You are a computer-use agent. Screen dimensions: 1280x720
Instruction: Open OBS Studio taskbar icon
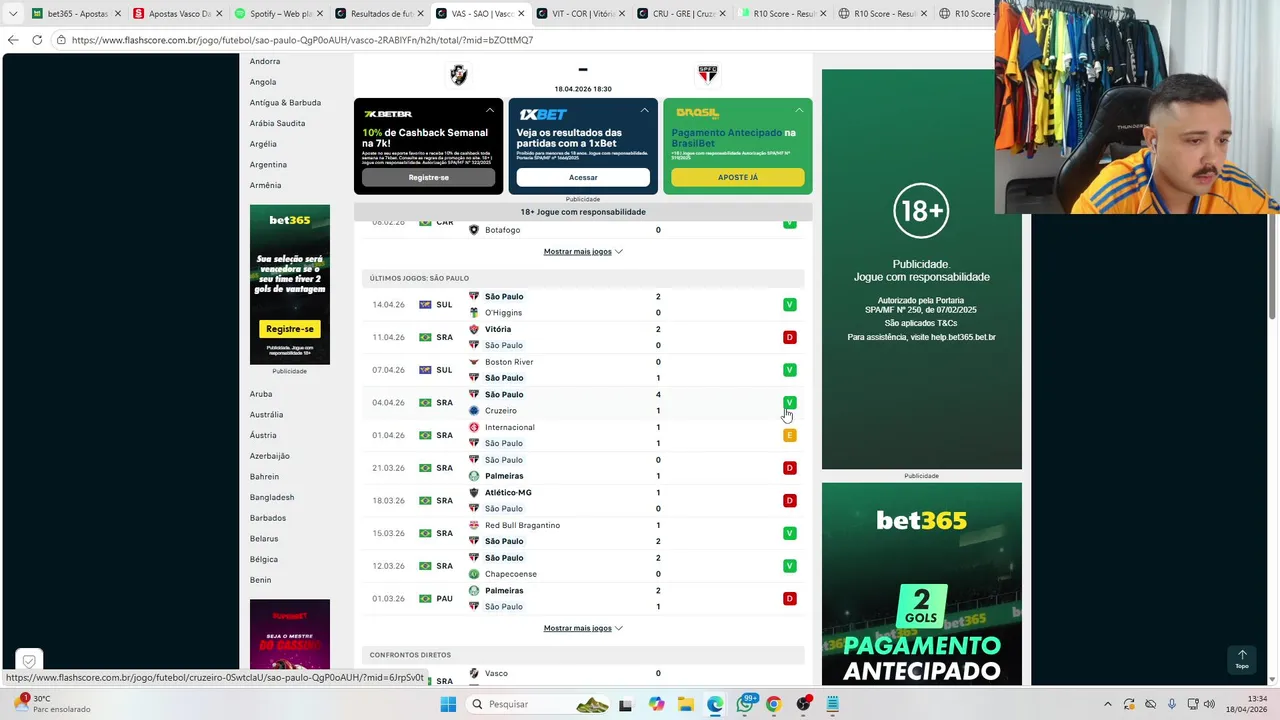point(803,704)
